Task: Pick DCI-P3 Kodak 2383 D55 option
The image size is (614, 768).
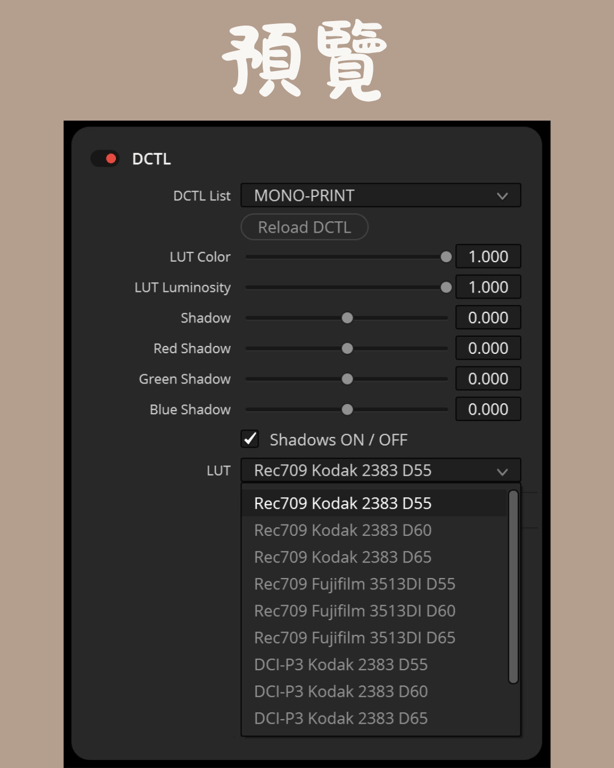Action: pos(374,665)
